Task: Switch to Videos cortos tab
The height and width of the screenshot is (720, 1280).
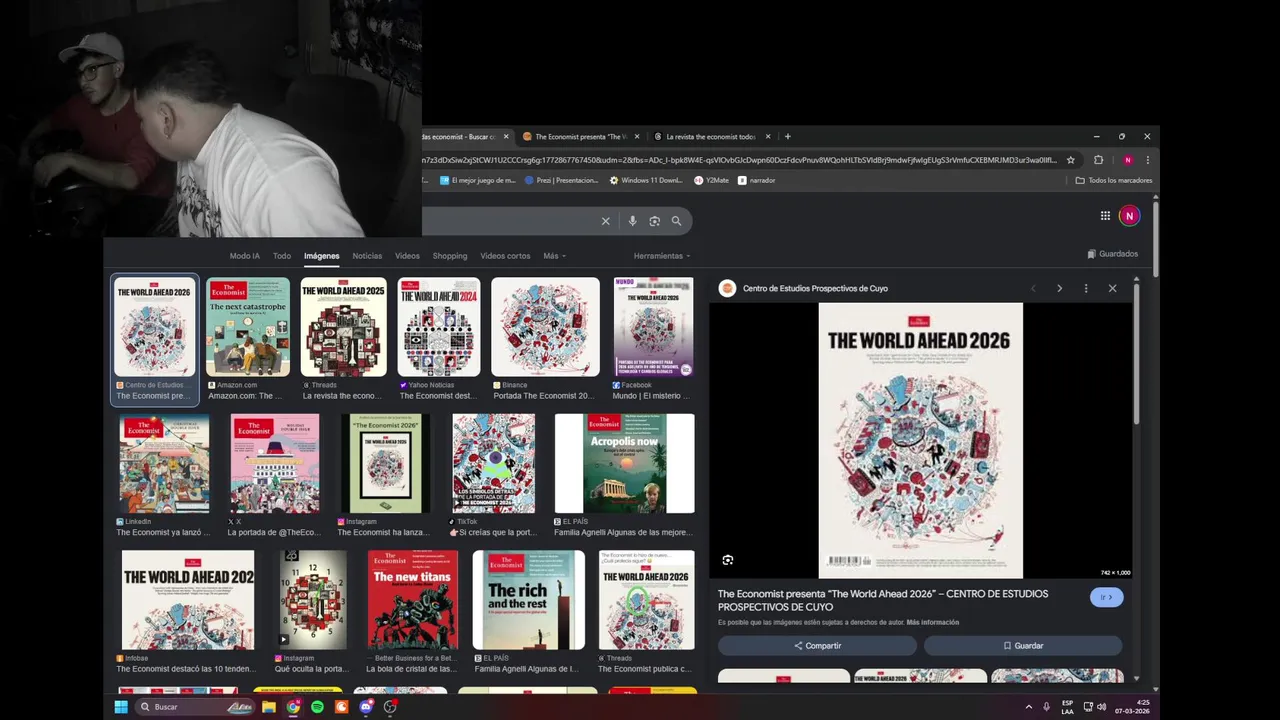Action: pos(505,256)
